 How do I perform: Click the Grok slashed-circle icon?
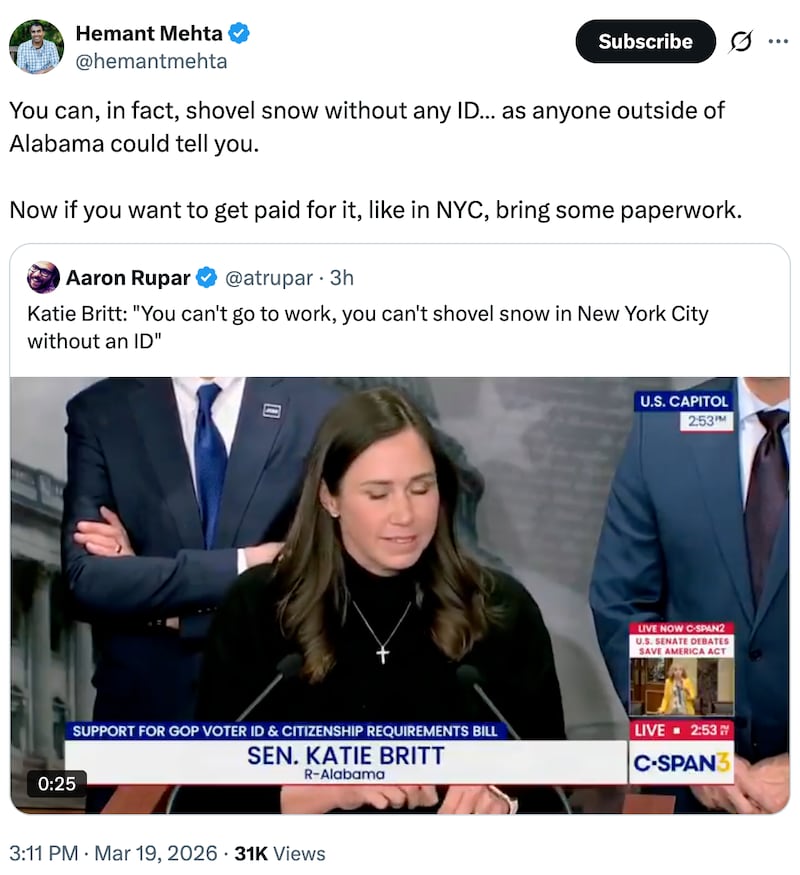coord(740,42)
